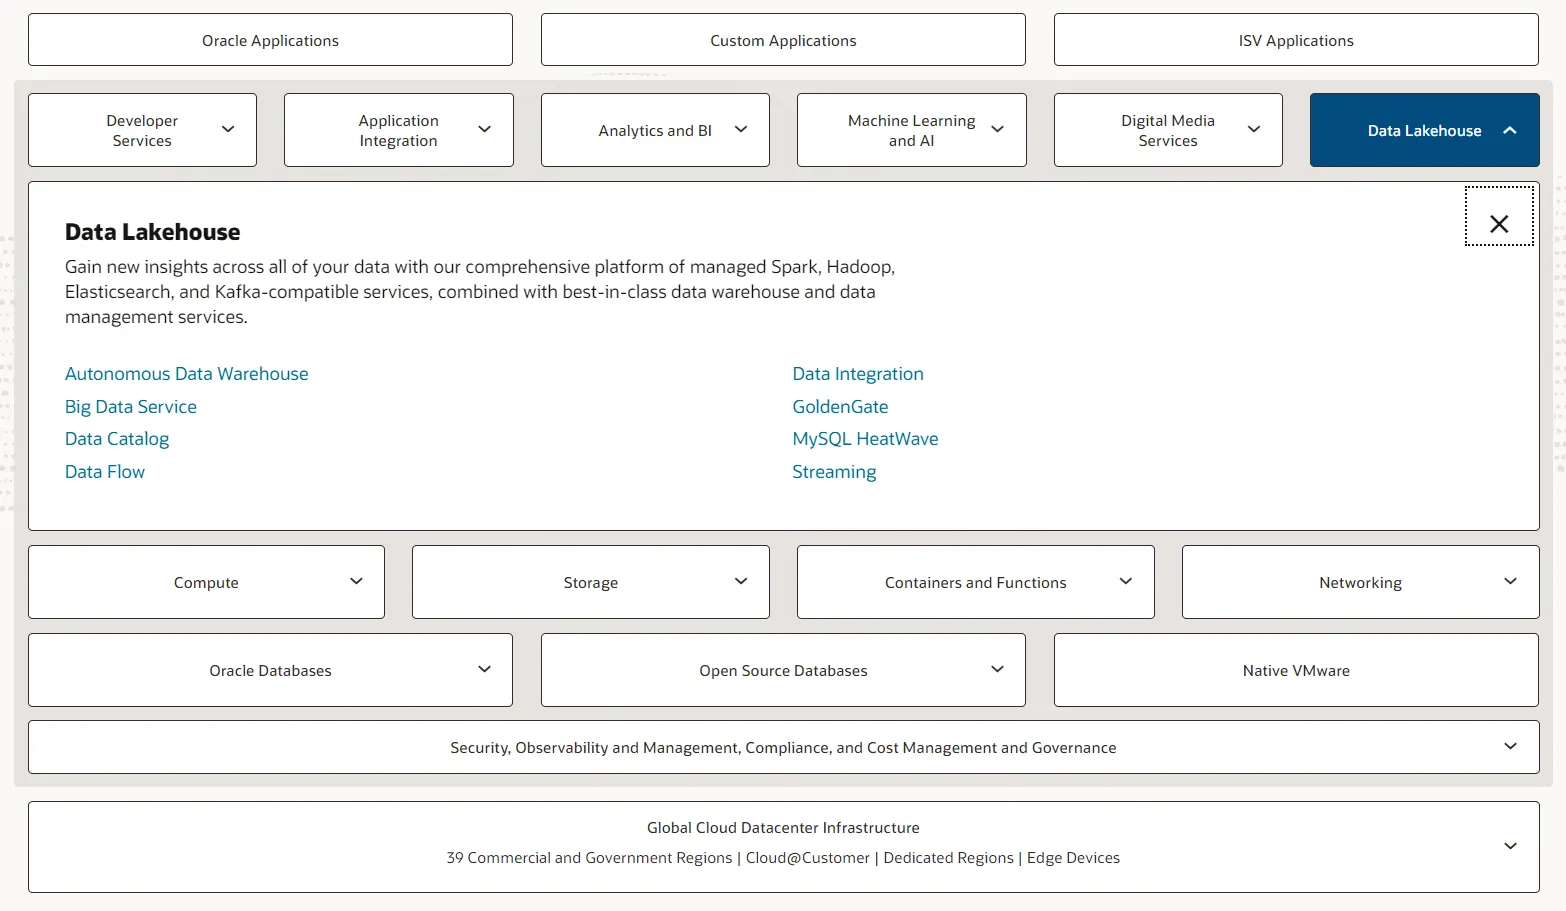
Task: Open the Native VMware box
Action: pos(1296,670)
